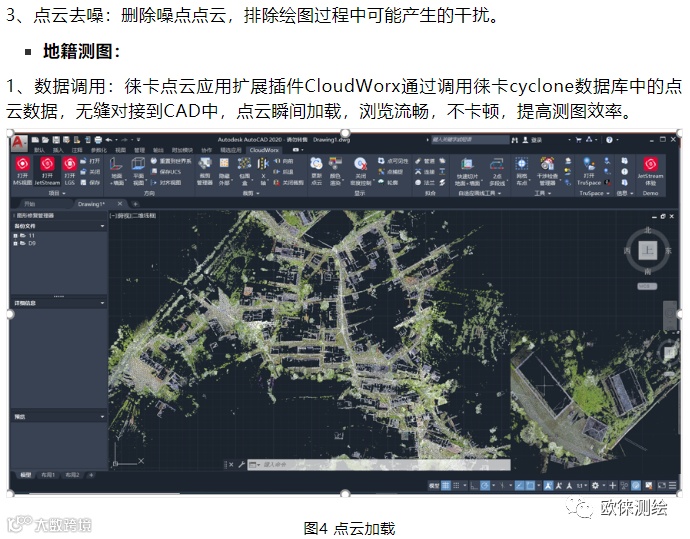
Task: Toggle object snap tracking in status bar
Action: (x=519, y=485)
